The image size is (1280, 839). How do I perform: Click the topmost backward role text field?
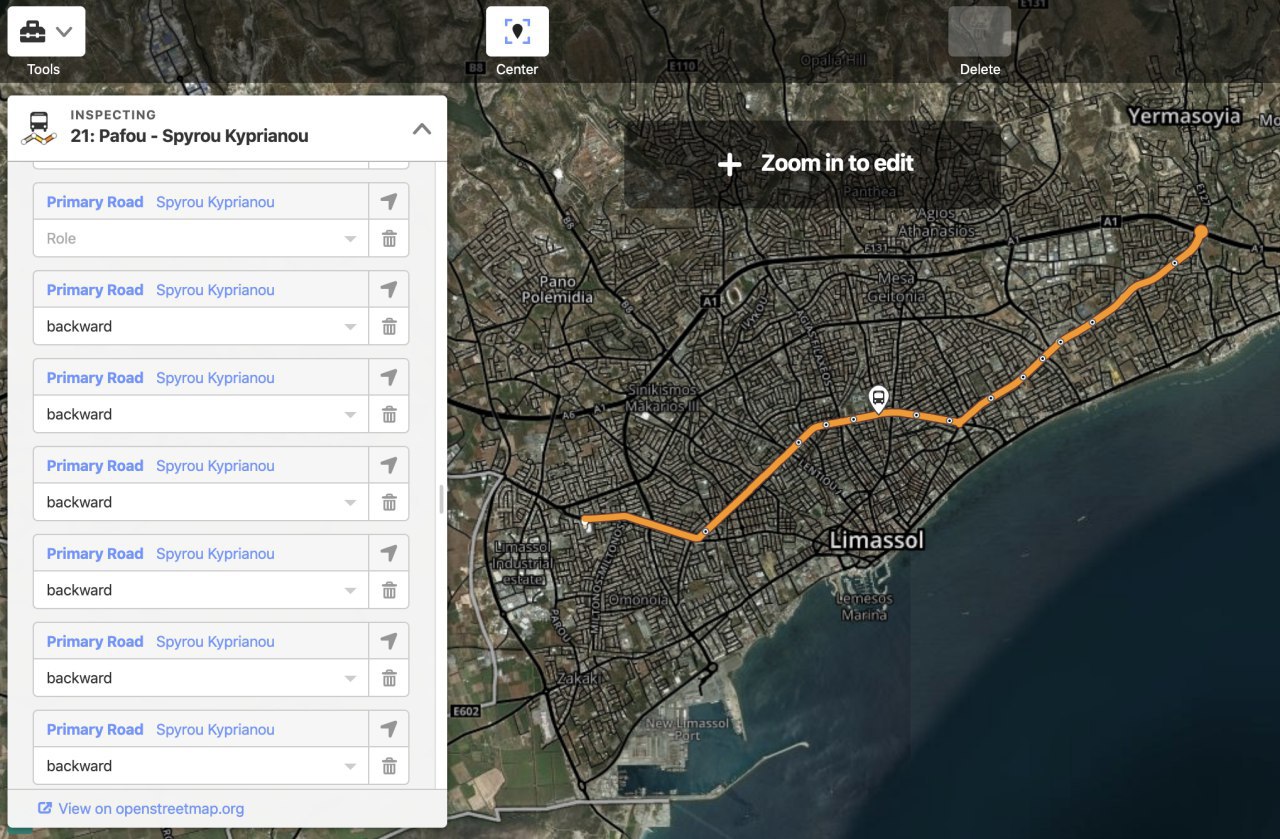(200, 327)
